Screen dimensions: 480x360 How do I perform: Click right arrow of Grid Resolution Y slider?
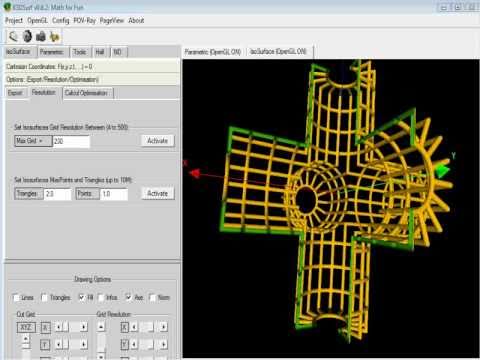click(164, 344)
